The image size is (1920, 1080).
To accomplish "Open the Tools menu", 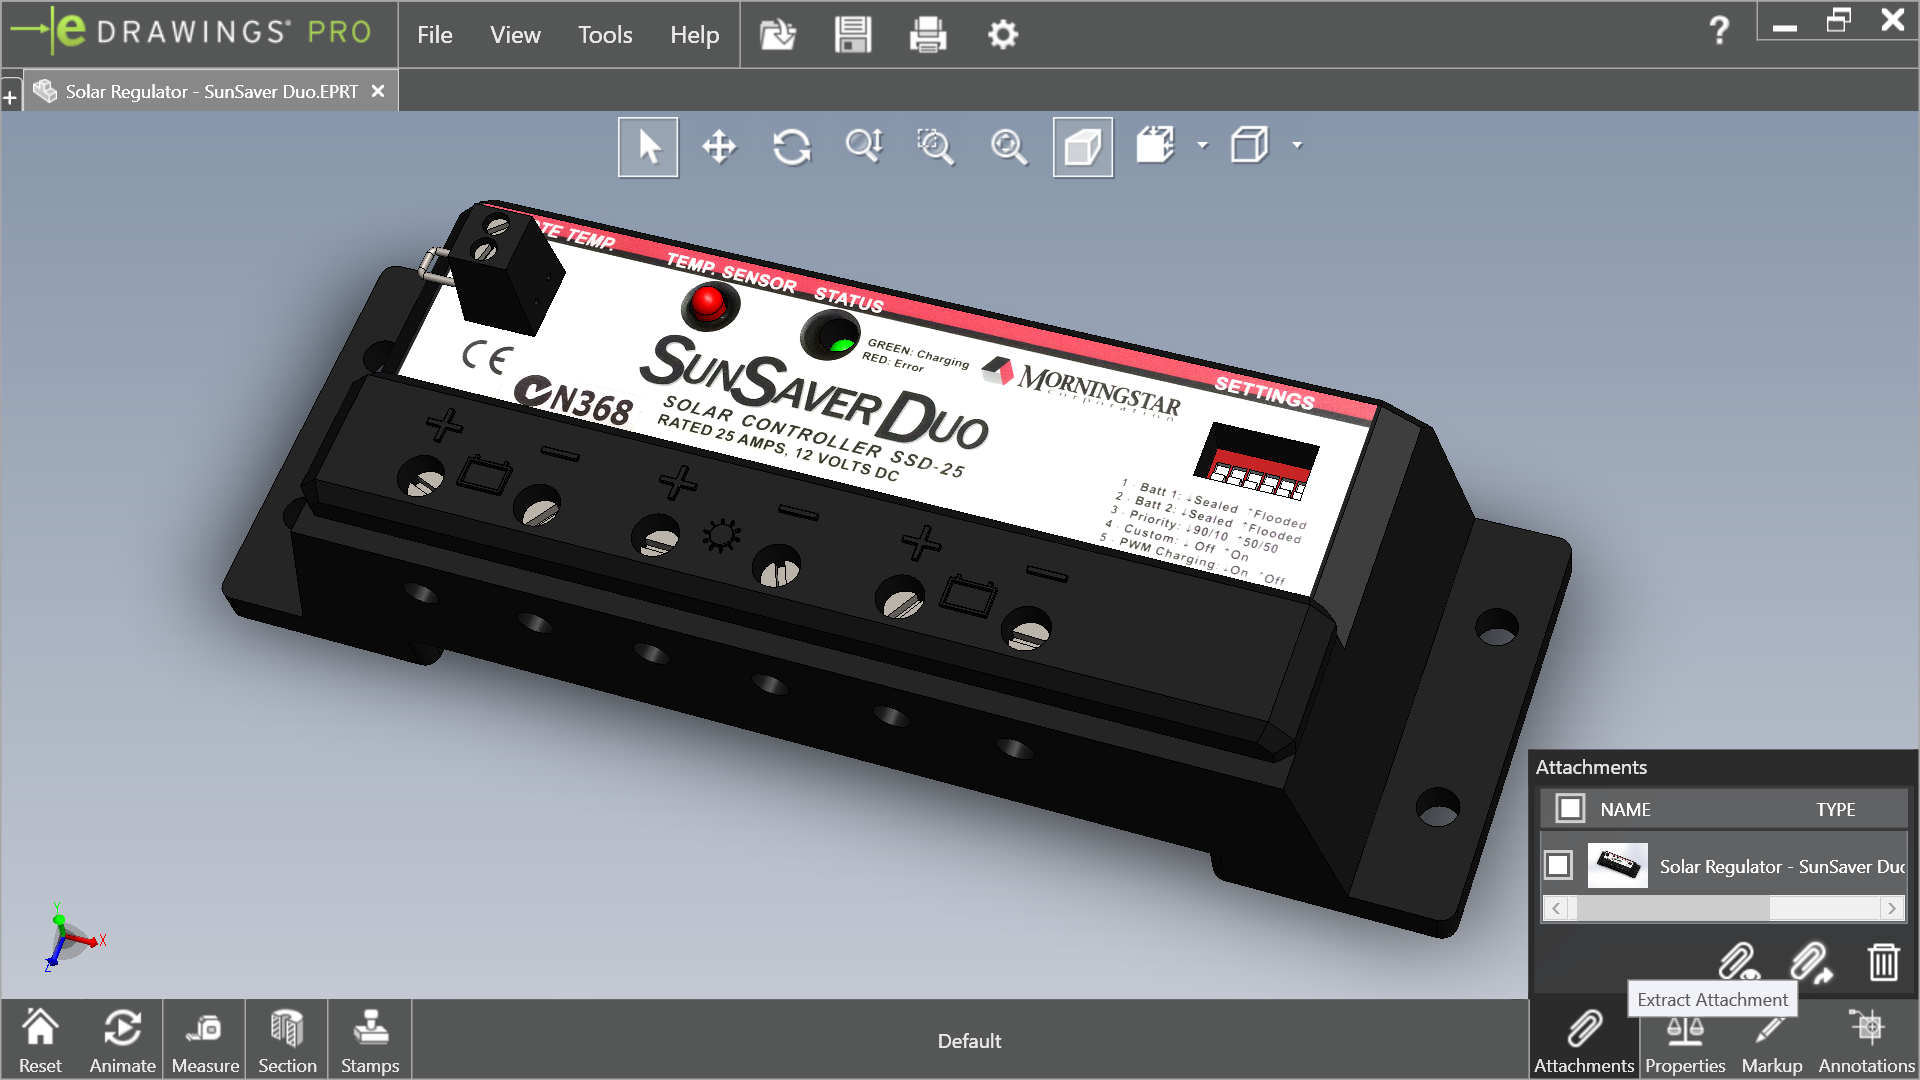I will (604, 35).
